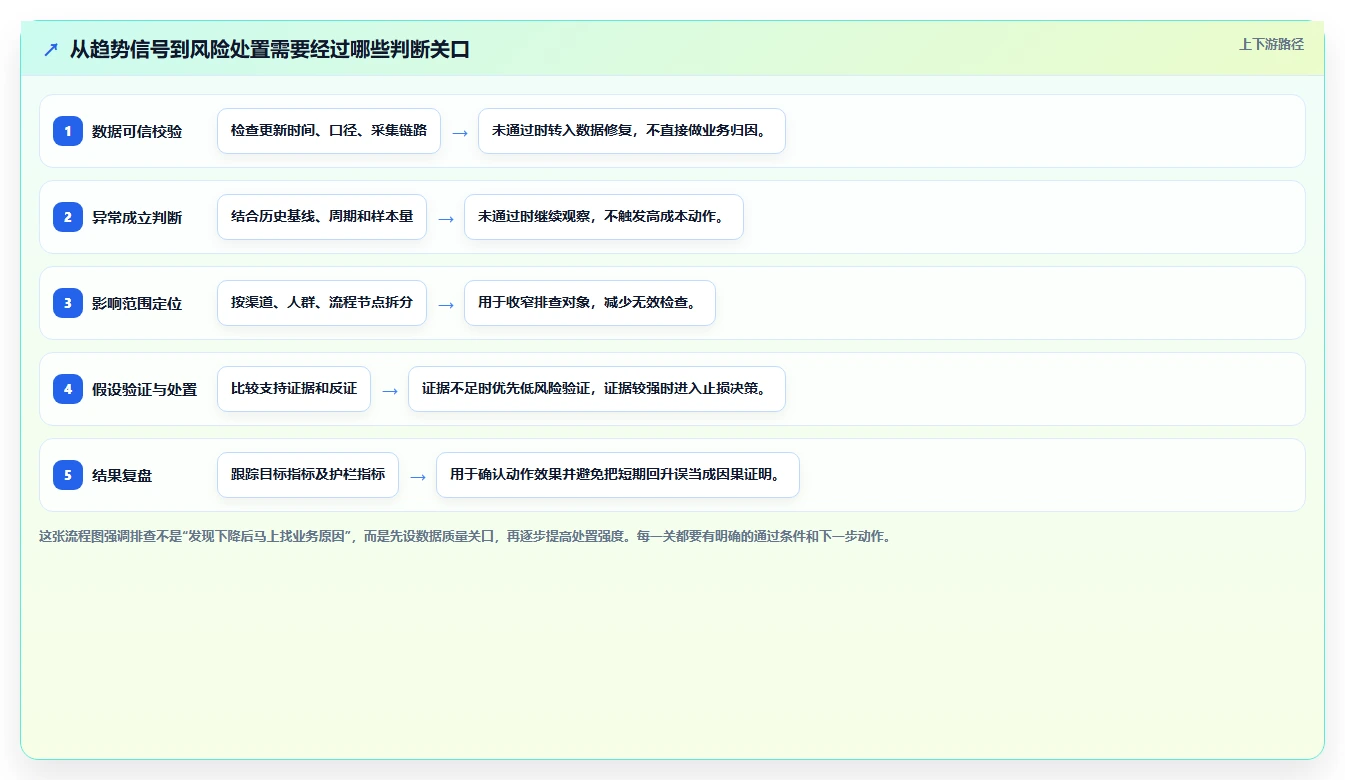The image size is (1345, 780).
Task: Click the 用于确认动作效果 result box
Action: [618, 475]
